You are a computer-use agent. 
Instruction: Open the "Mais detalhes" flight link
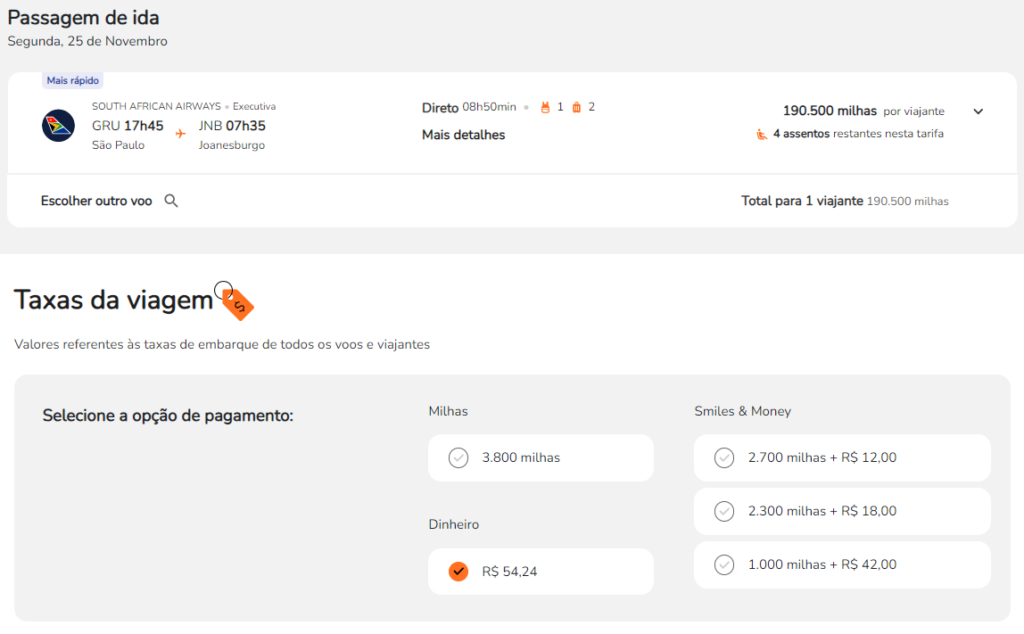click(x=463, y=135)
